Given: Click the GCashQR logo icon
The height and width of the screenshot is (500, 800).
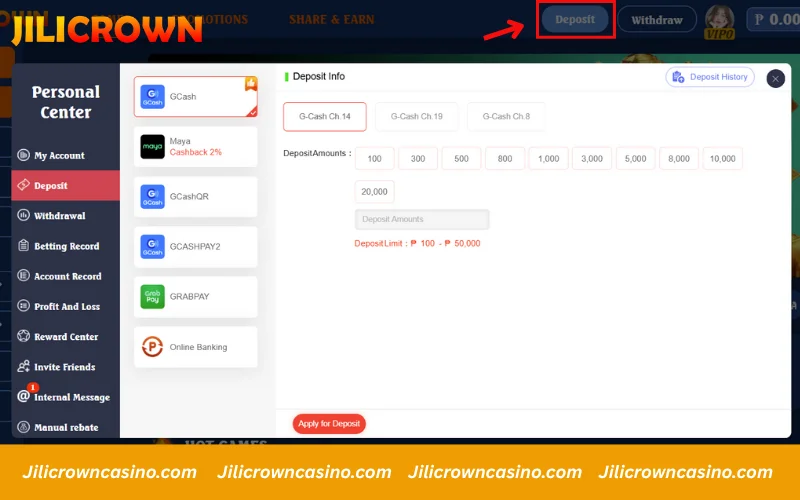Looking at the screenshot, I should (152, 196).
